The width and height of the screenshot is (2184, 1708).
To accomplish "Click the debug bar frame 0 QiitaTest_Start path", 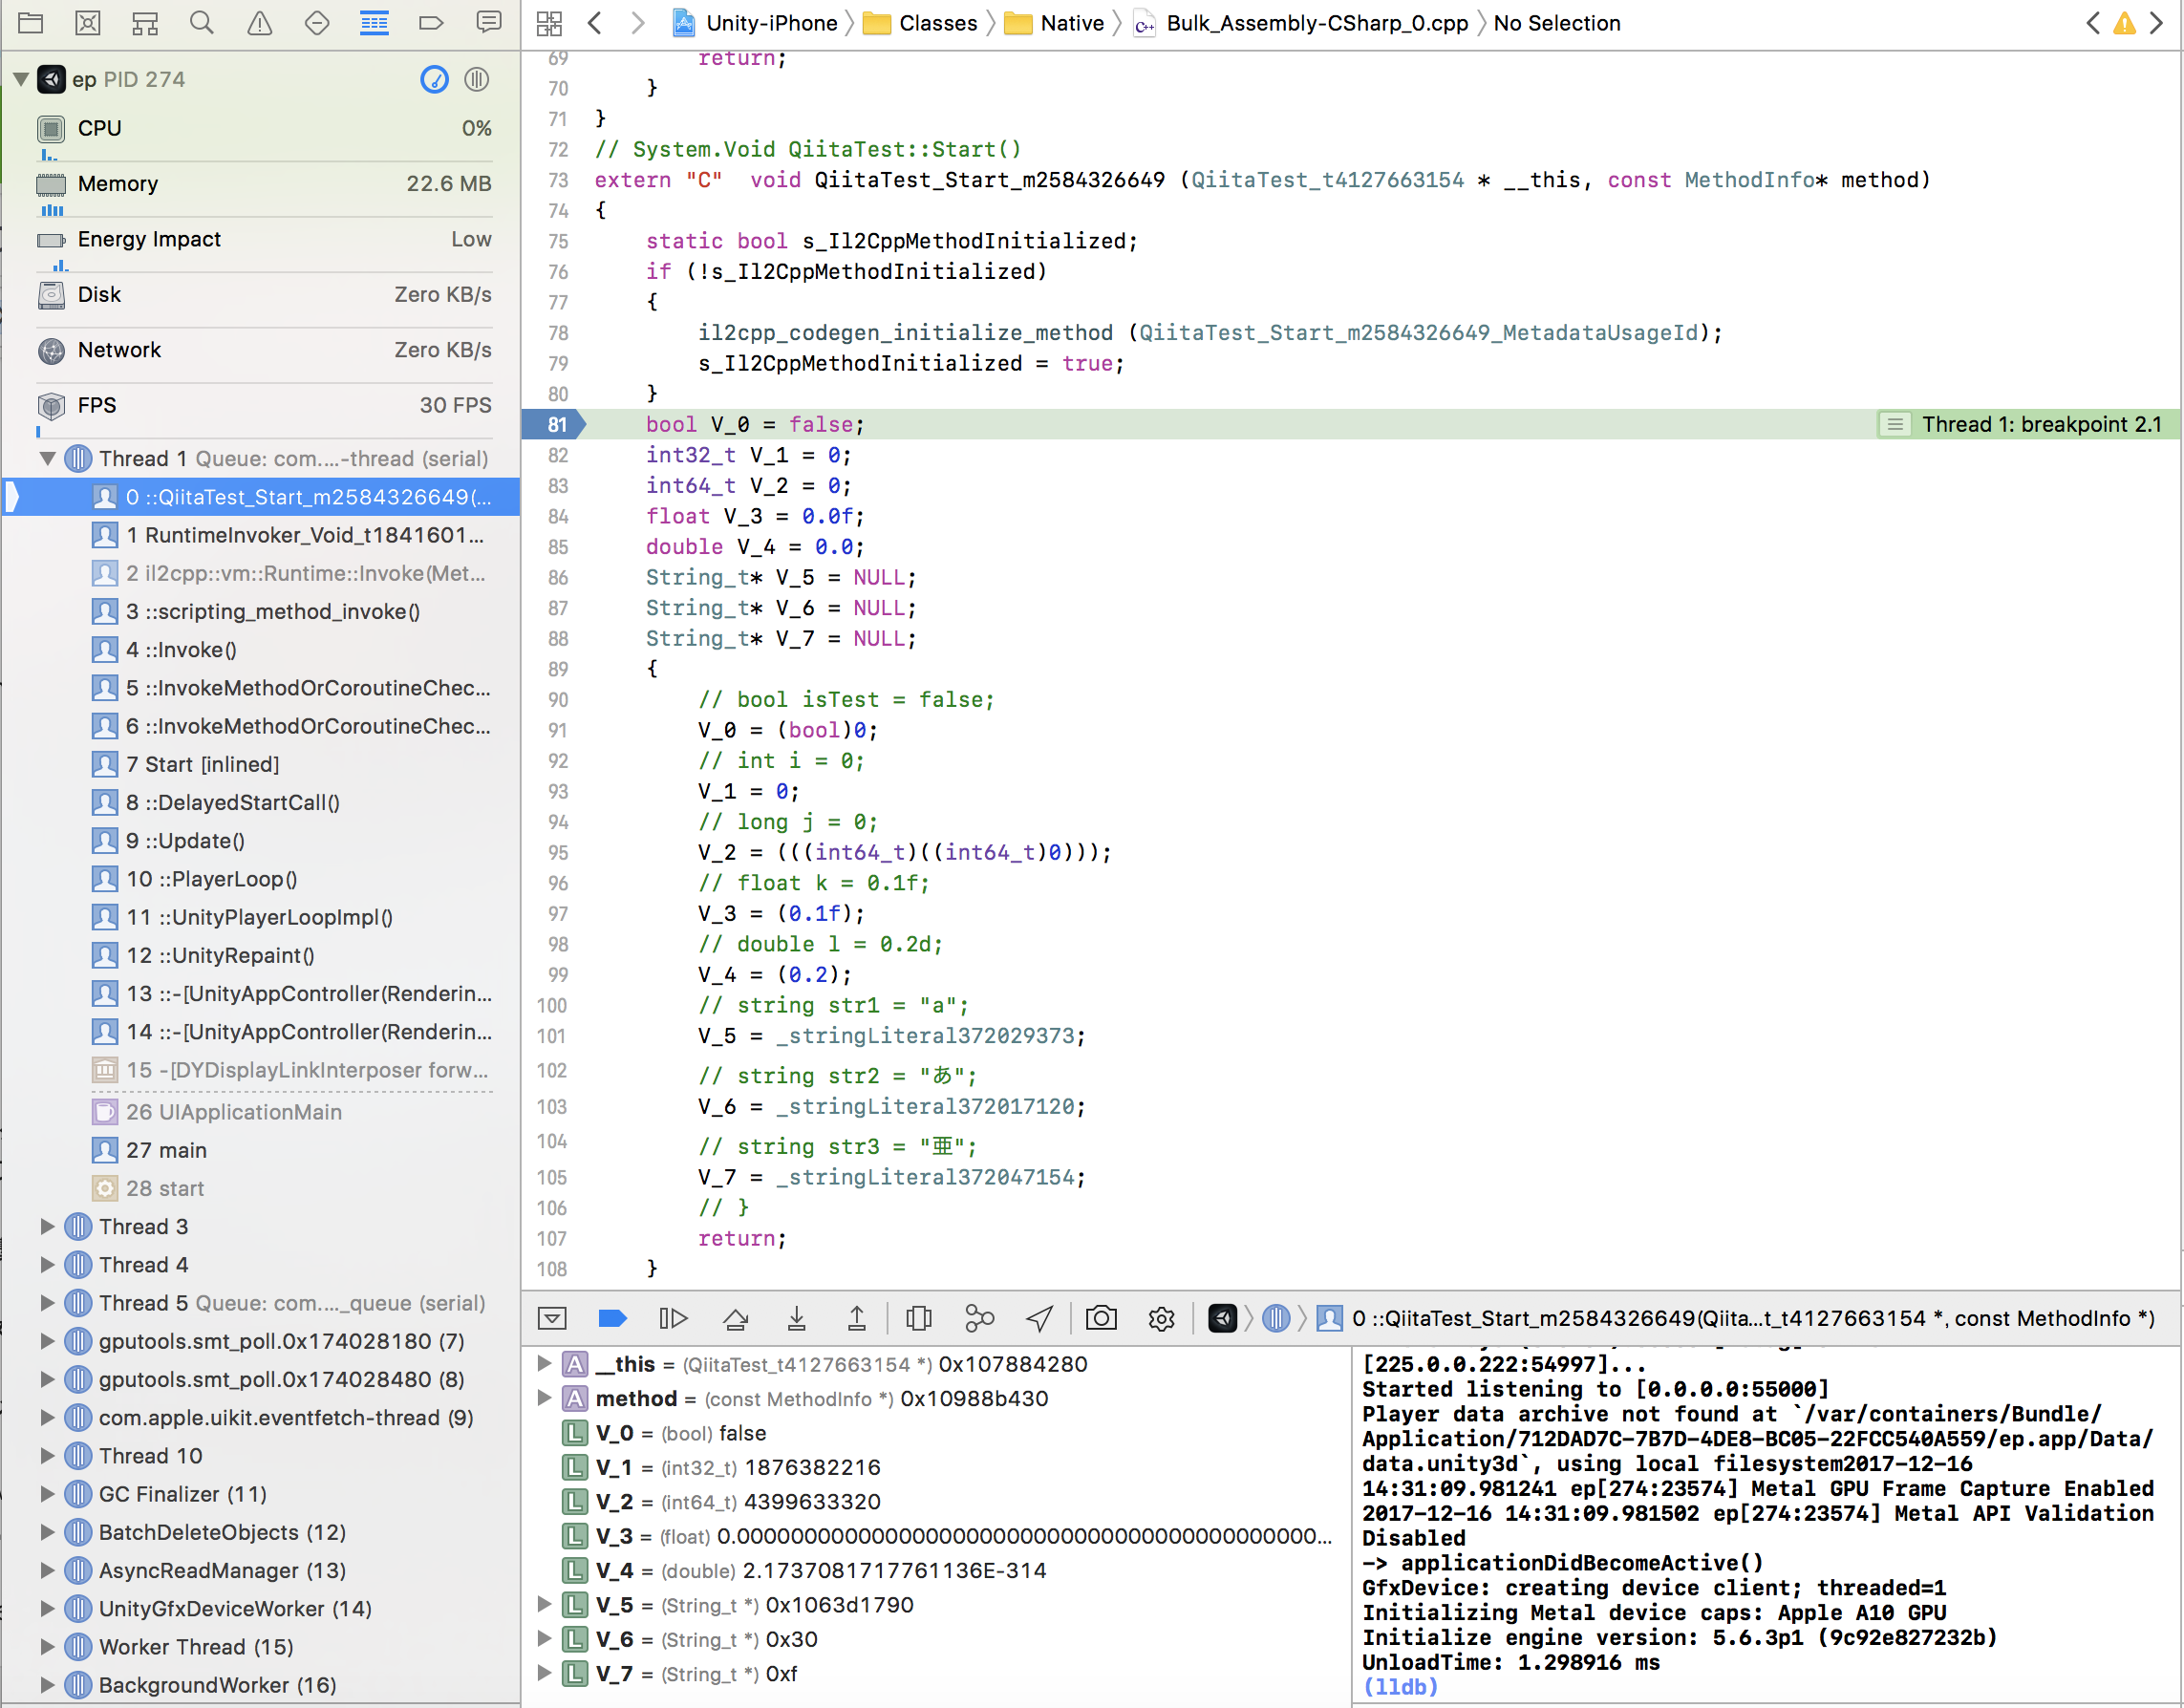I will tap(1736, 1318).
